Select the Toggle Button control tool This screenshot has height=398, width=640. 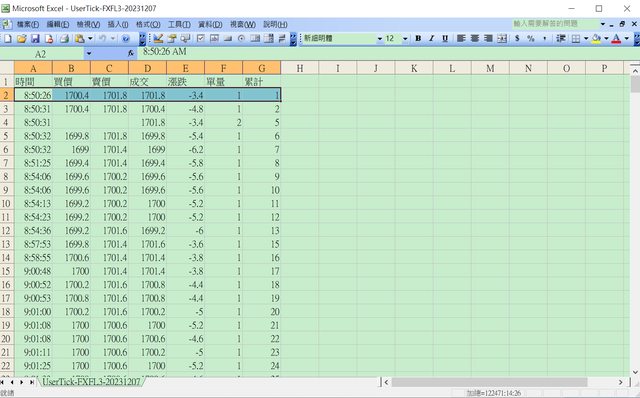[282, 38]
